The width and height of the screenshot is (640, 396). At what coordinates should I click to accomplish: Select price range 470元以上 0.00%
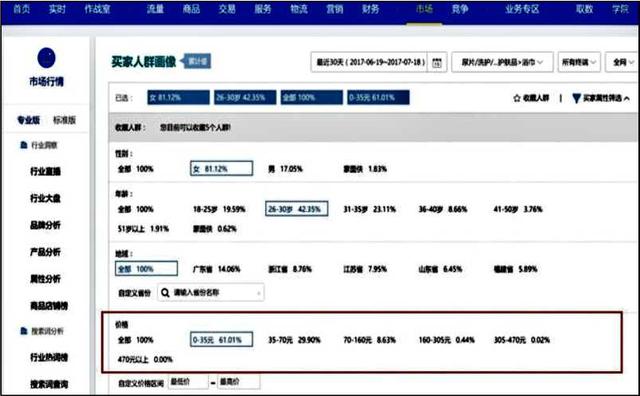coord(145,360)
